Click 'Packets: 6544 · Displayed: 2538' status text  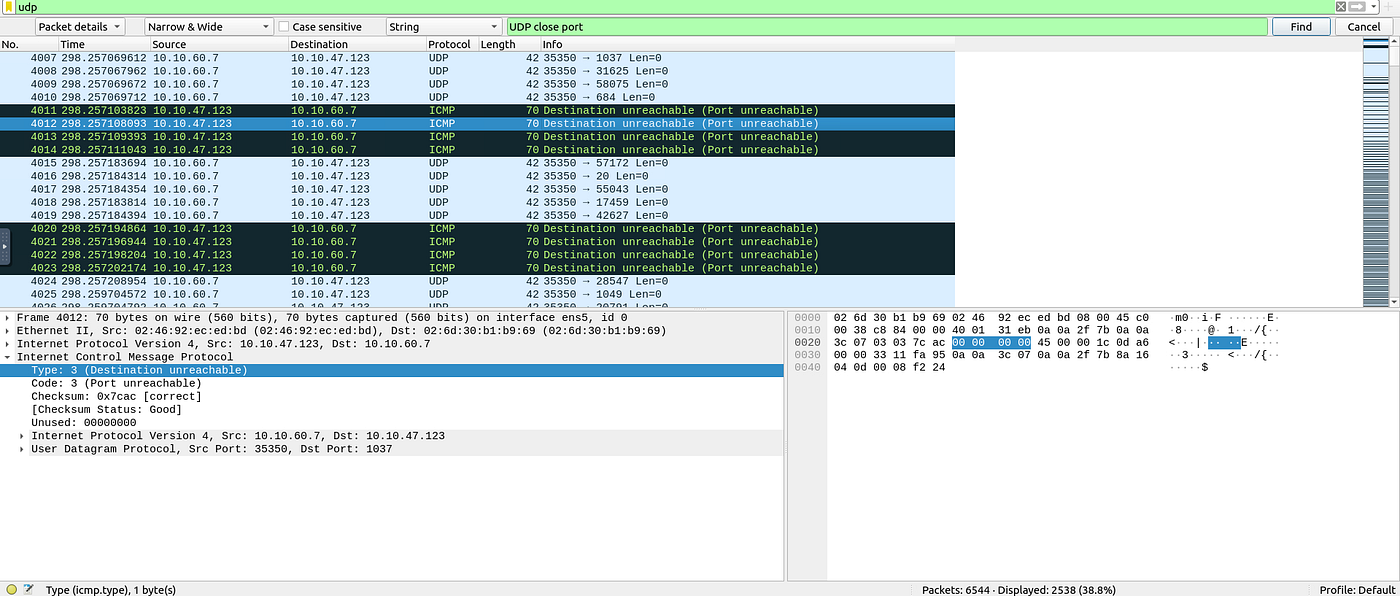coord(1018,590)
